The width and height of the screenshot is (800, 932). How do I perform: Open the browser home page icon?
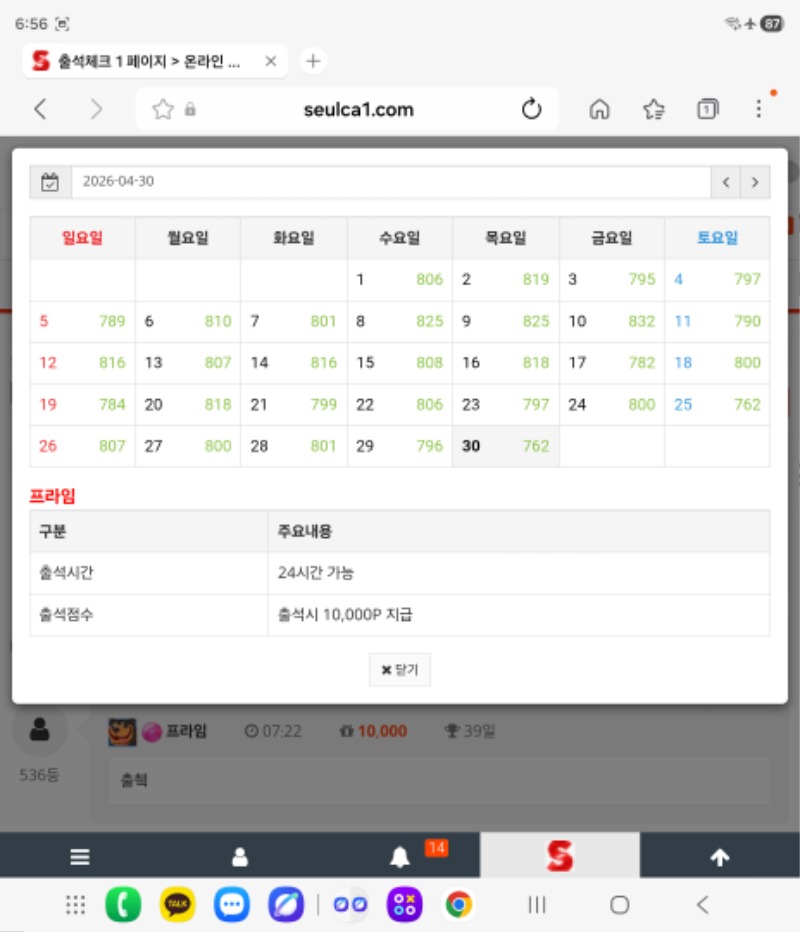(x=600, y=110)
